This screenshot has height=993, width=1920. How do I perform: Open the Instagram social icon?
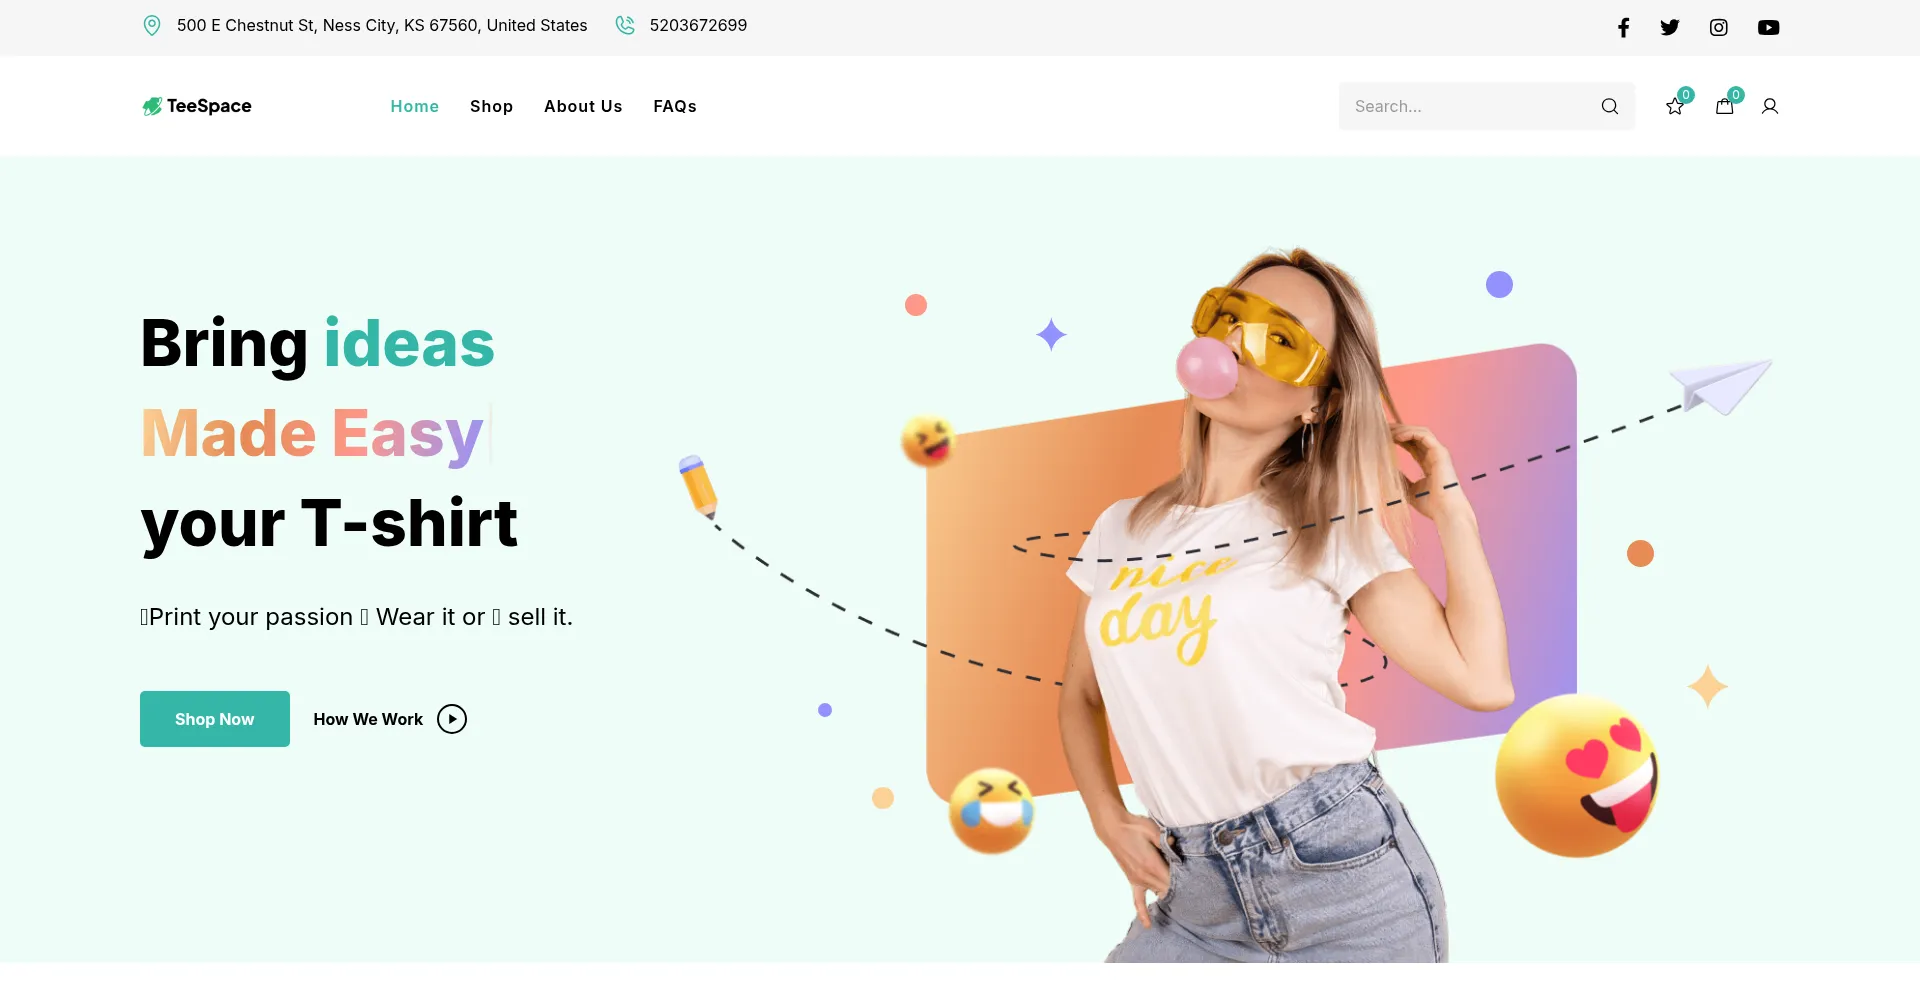point(1719,27)
